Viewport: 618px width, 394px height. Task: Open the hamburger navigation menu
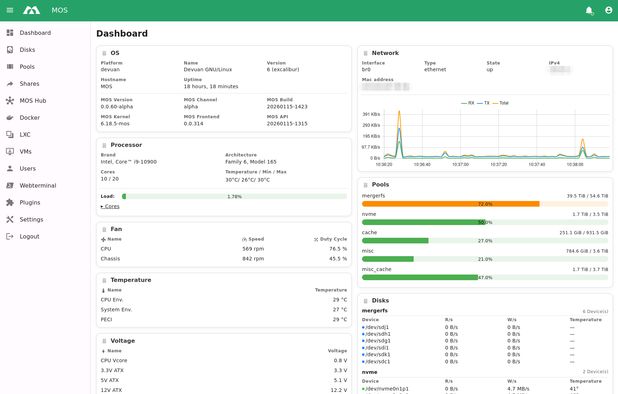10,10
